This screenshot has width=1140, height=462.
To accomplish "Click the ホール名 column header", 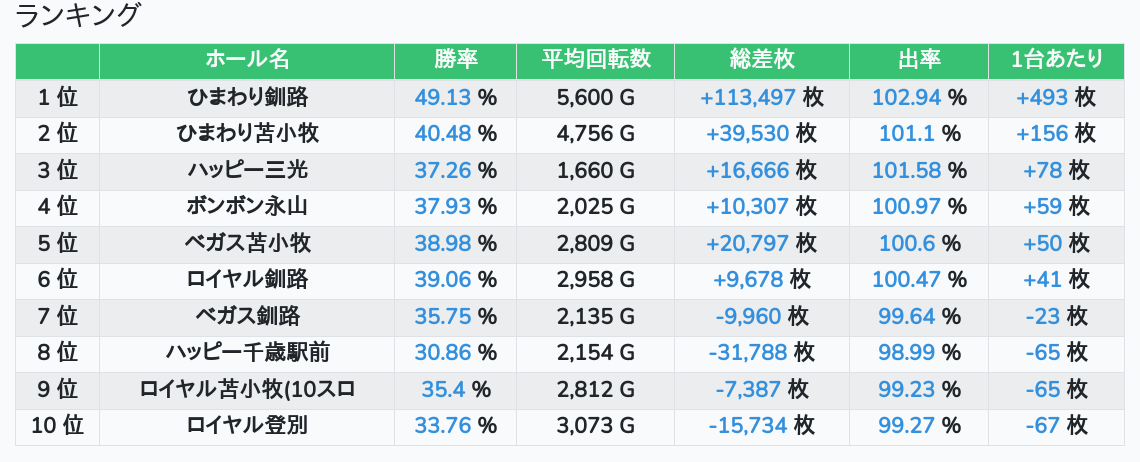I will coord(247,60).
